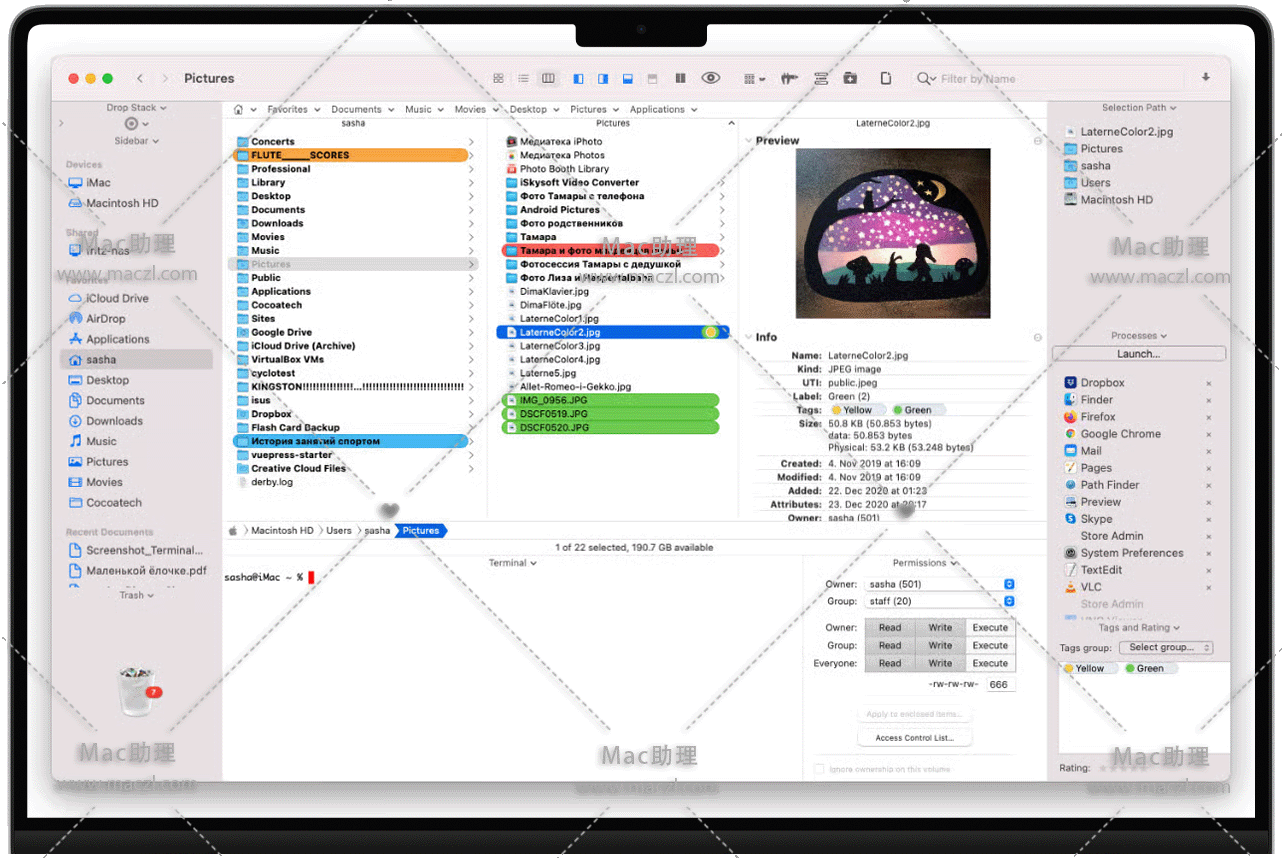Switch to icon view in the toolbar

498,78
